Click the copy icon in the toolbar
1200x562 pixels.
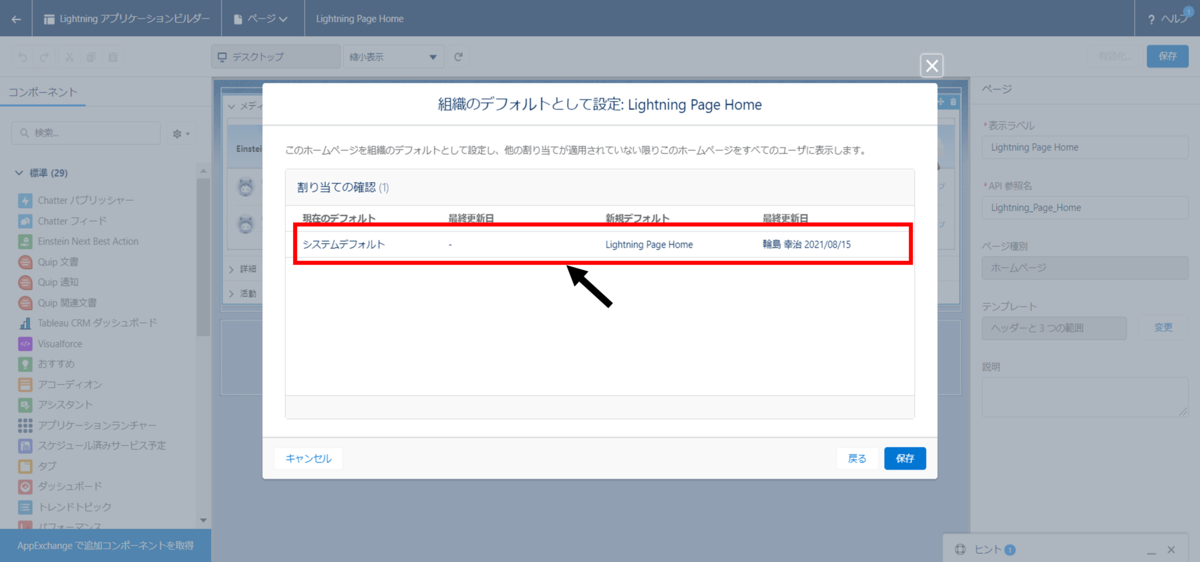click(x=91, y=57)
